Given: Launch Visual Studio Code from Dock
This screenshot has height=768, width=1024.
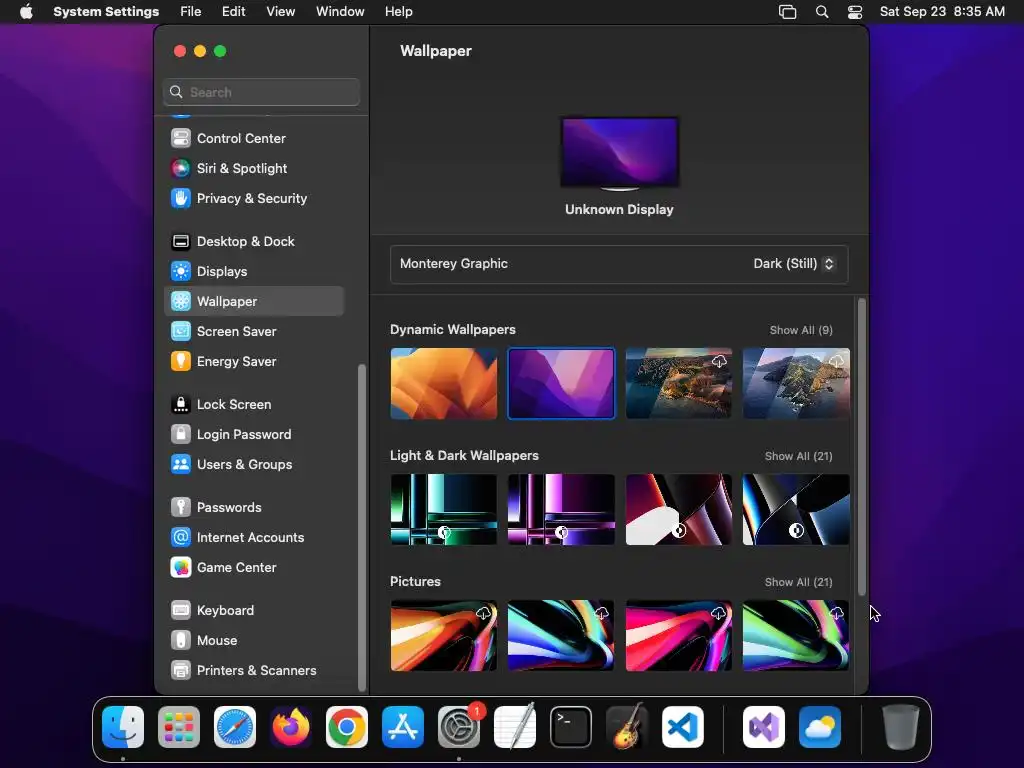Looking at the screenshot, I should [683, 727].
